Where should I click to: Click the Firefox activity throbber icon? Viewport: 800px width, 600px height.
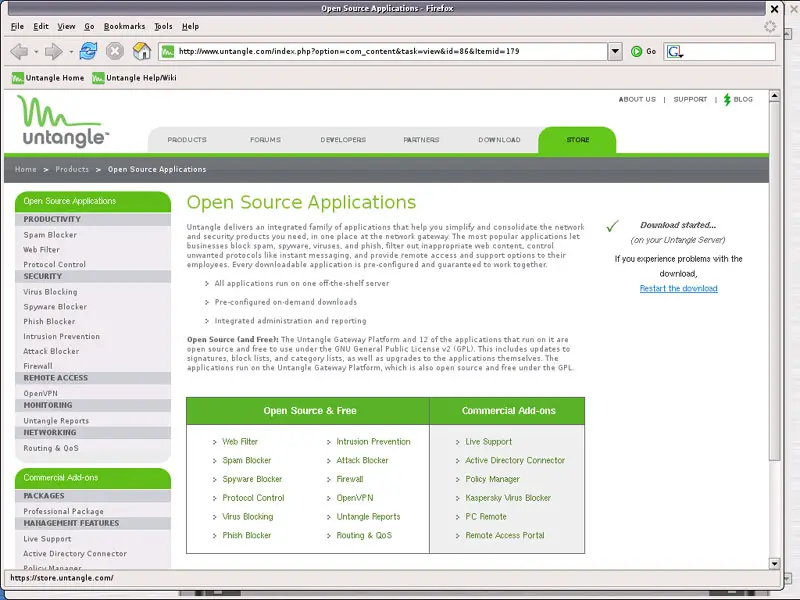coord(770,27)
